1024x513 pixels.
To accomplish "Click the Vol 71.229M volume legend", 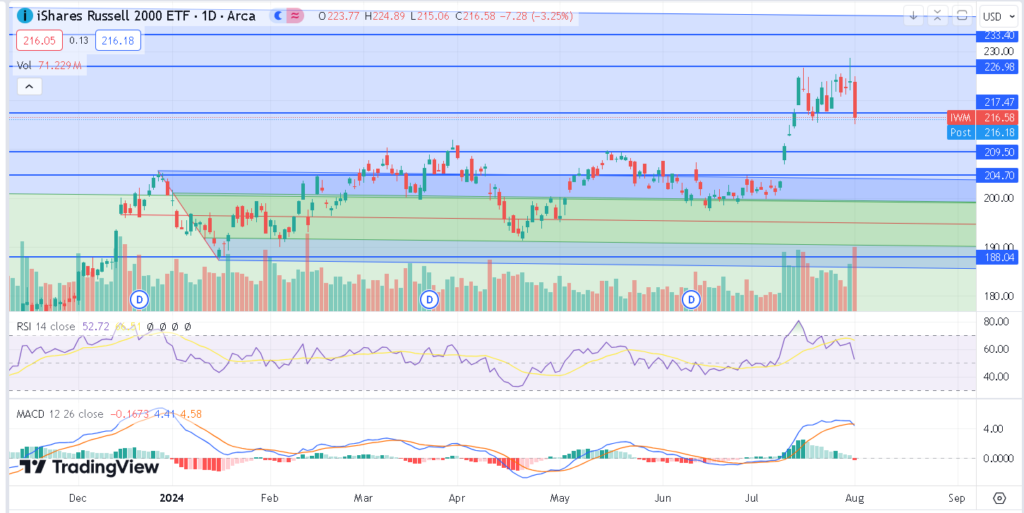I will tap(49, 66).
